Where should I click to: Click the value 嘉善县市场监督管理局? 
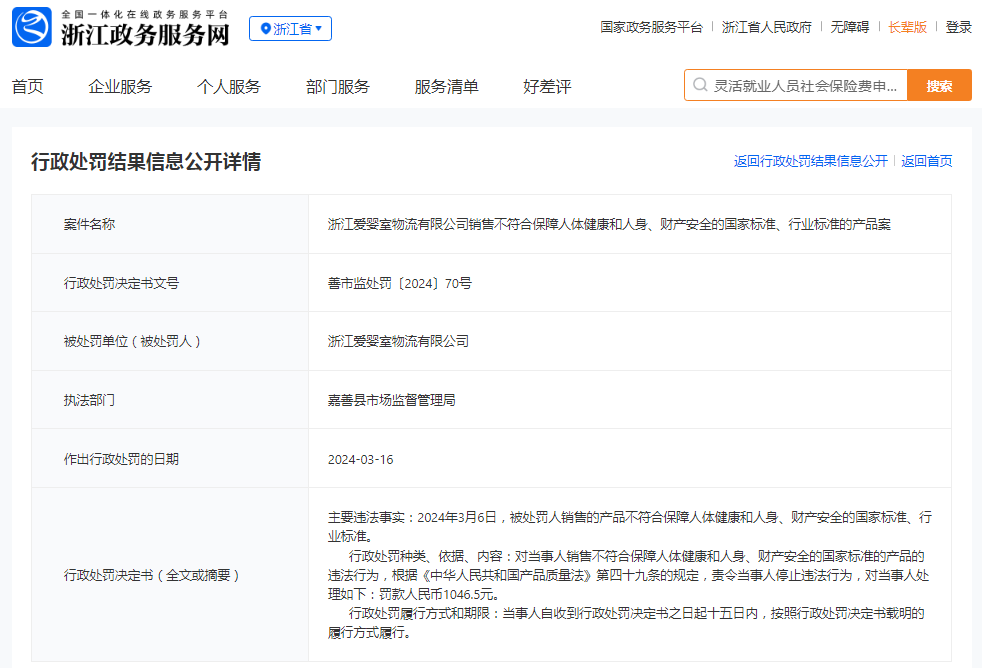[391, 400]
